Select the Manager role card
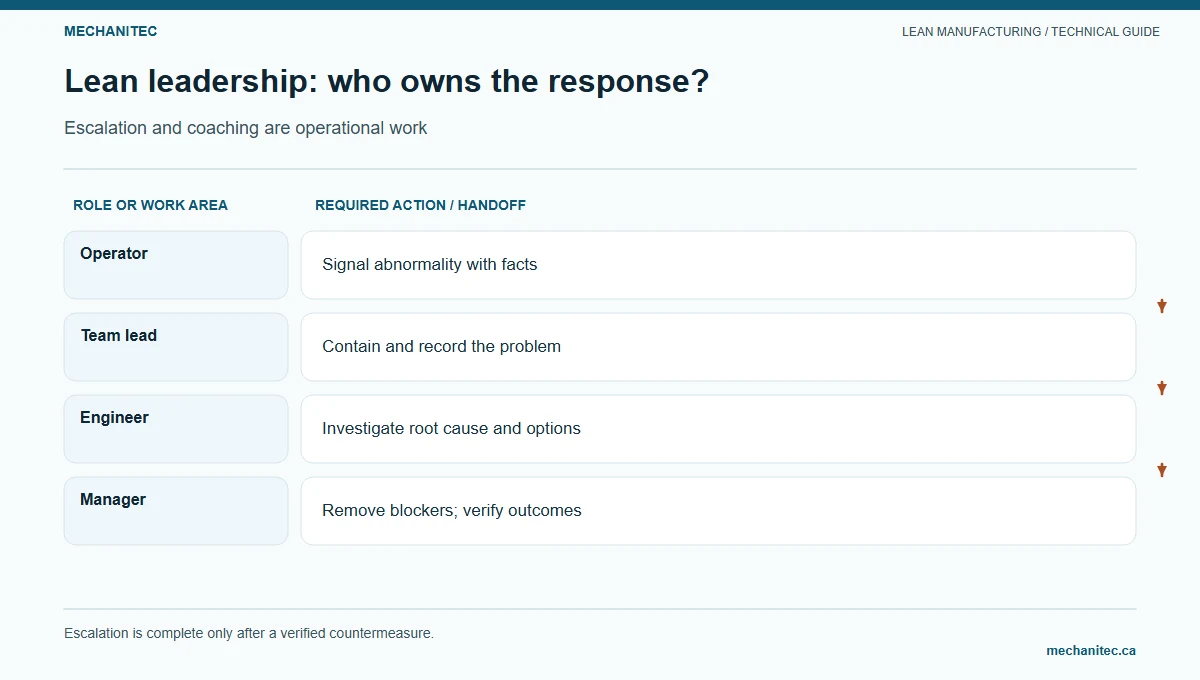1200x680 pixels. tap(176, 511)
